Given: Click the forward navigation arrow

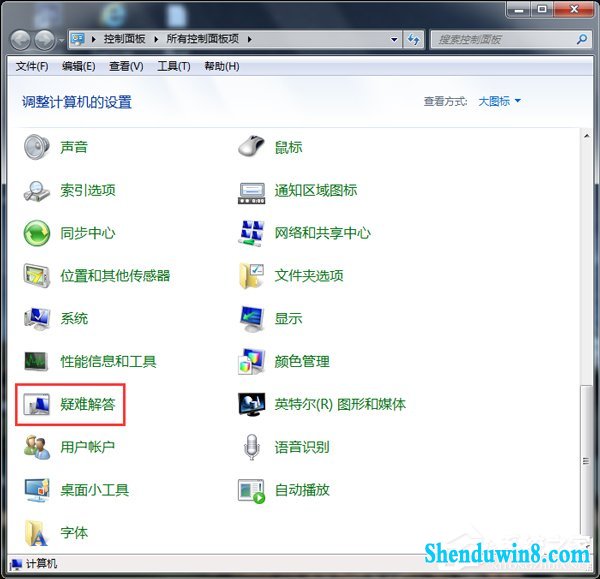Looking at the screenshot, I should pyautogui.click(x=45, y=40).
